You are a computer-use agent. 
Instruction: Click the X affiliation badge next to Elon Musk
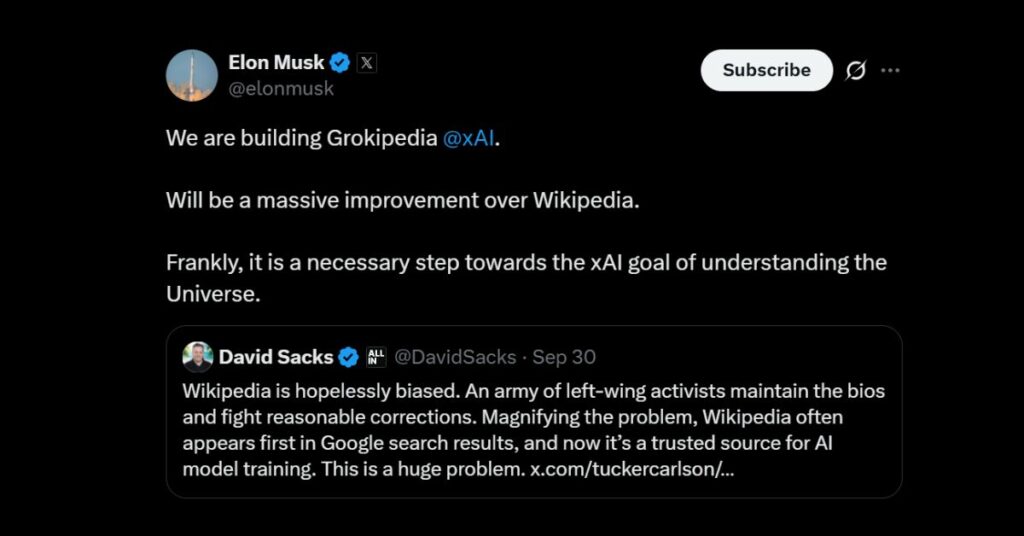tap(367, 63)
